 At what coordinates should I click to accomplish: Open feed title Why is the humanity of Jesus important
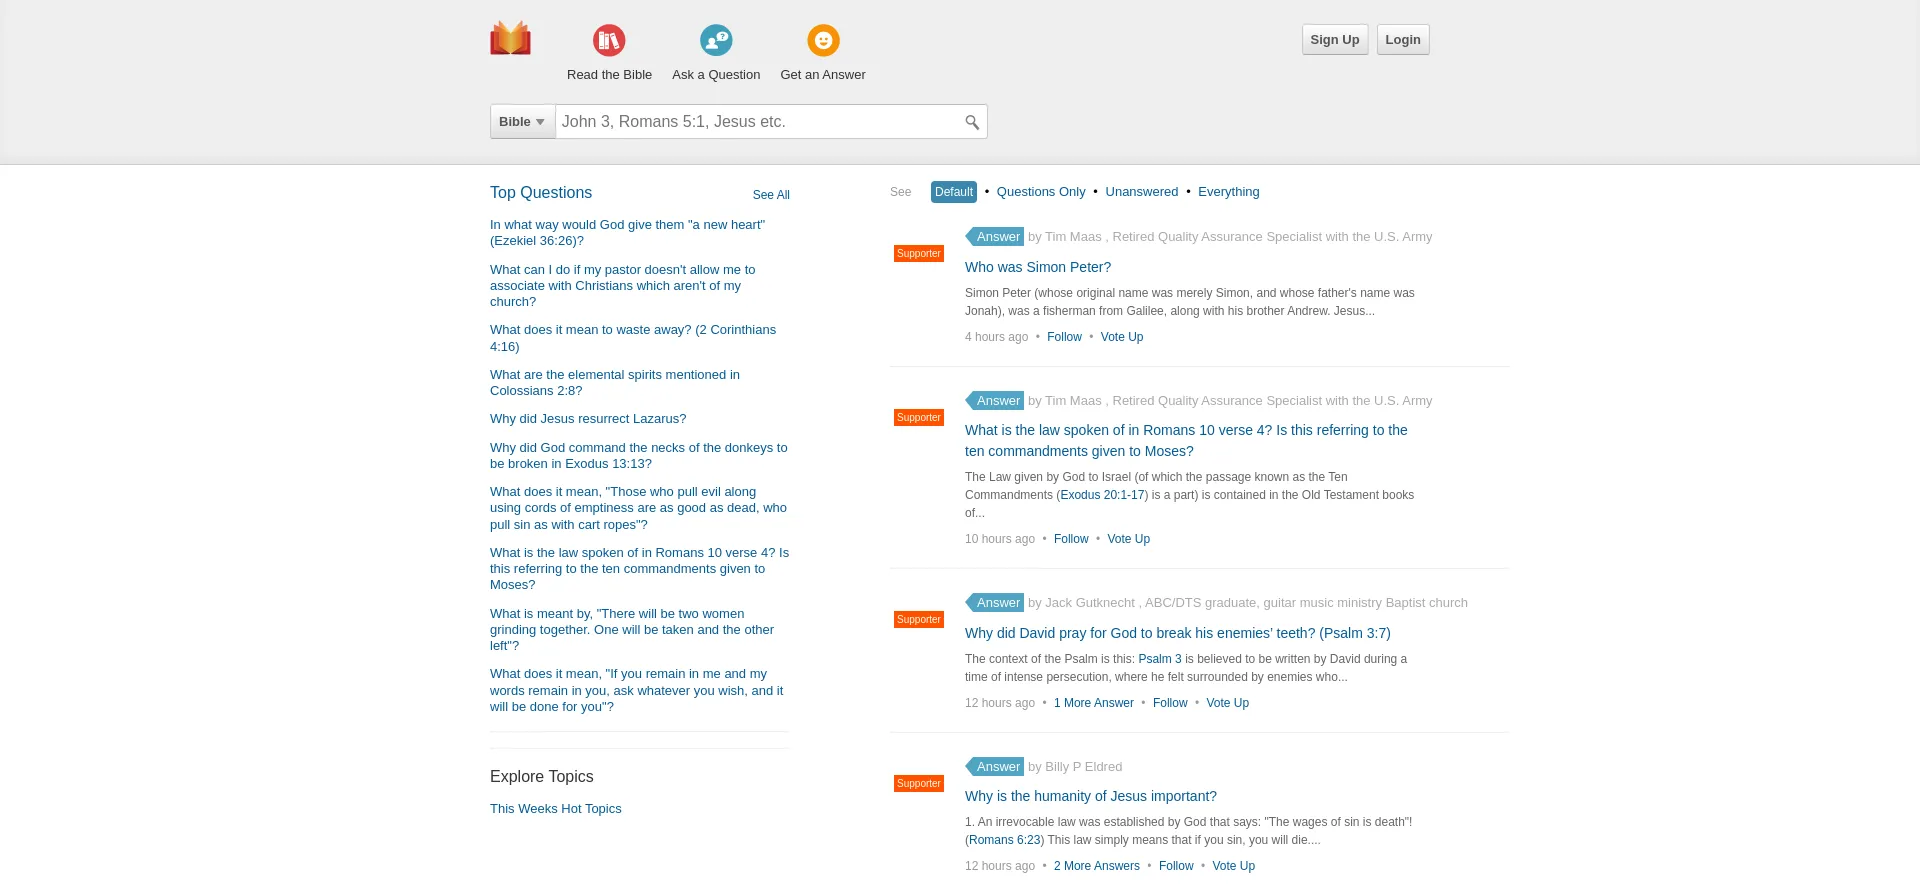(1091, 796)
